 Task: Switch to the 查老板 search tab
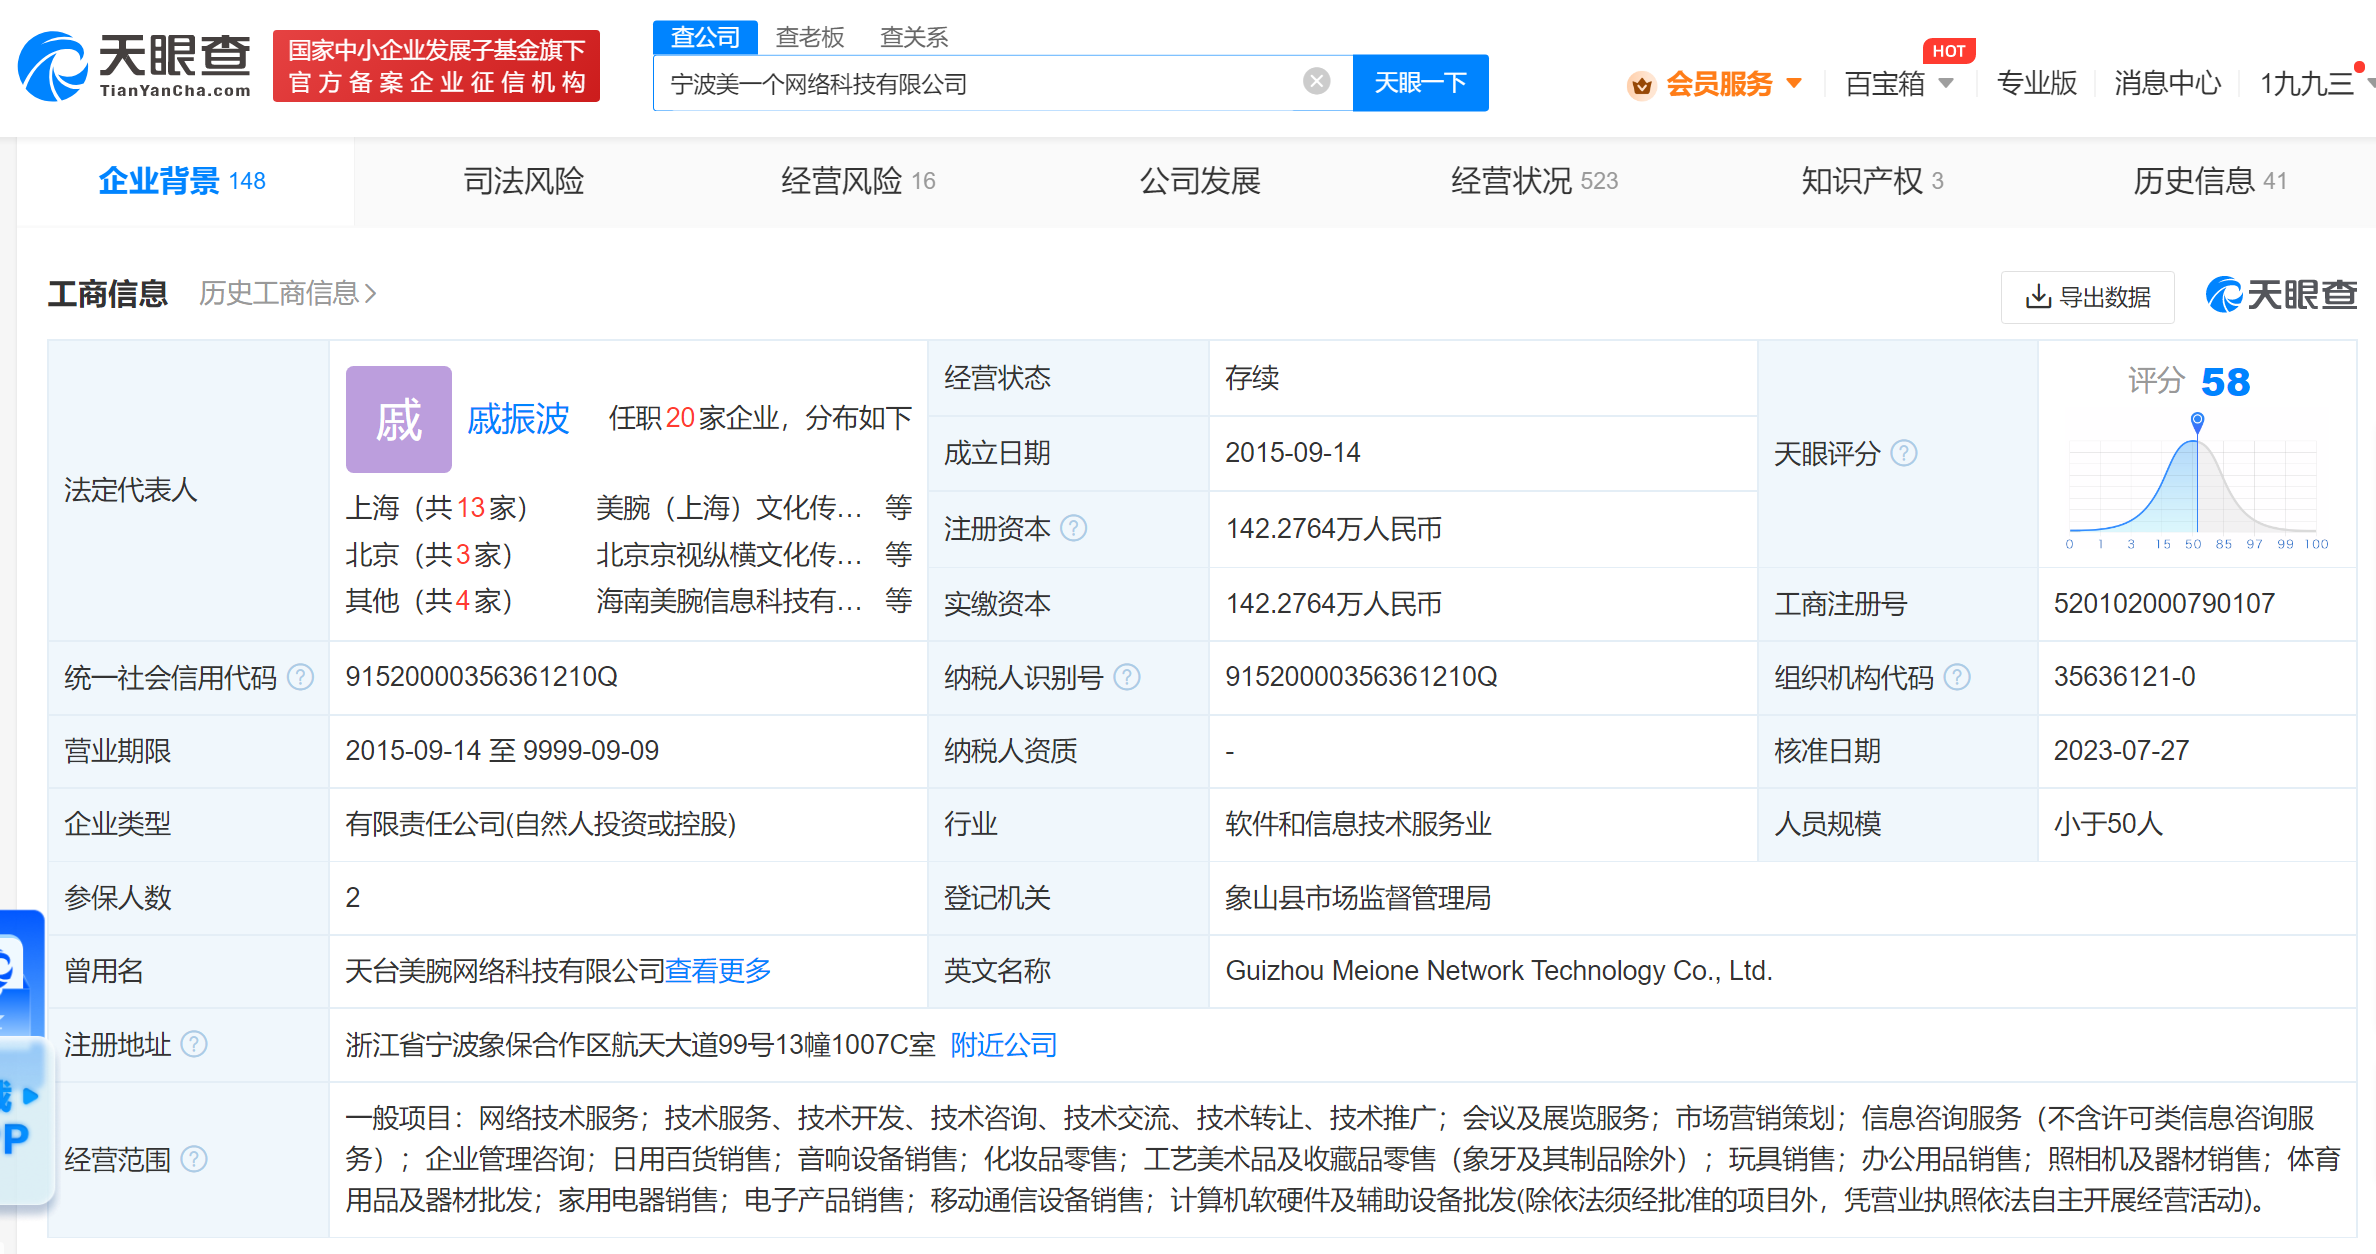pyautogui.click(x=810, y=37)
